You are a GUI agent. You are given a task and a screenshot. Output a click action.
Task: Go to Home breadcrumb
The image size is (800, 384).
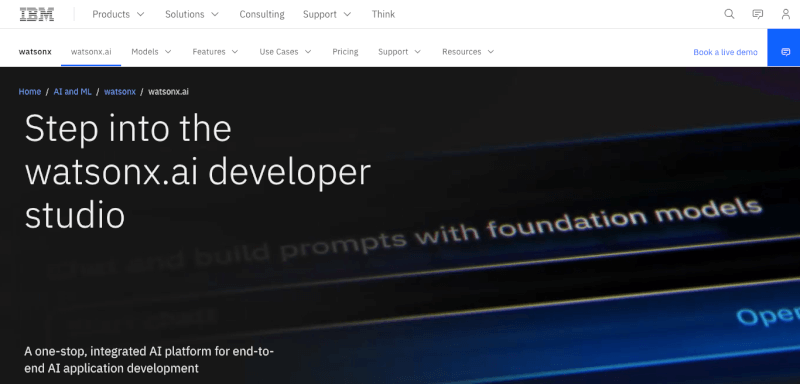tap(30, 92)
